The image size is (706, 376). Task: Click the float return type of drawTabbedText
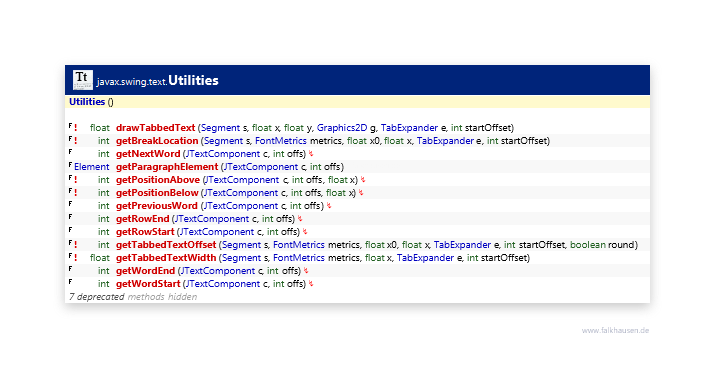[x=100, y=128]
